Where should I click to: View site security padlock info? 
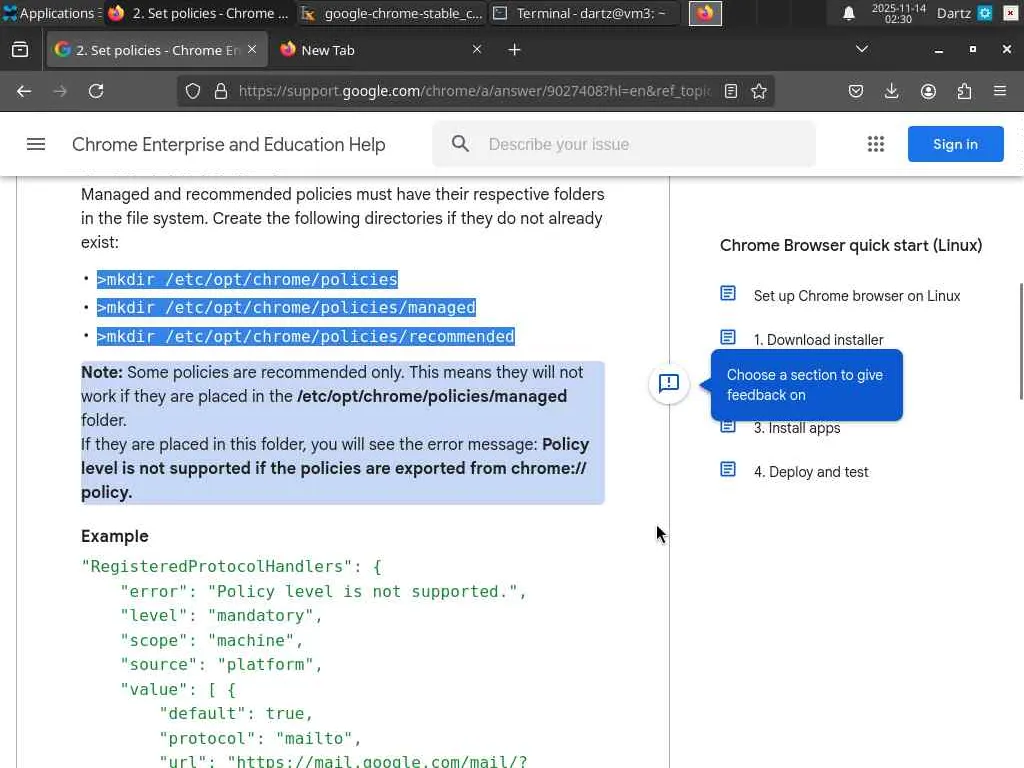click(x=221, y=91)
